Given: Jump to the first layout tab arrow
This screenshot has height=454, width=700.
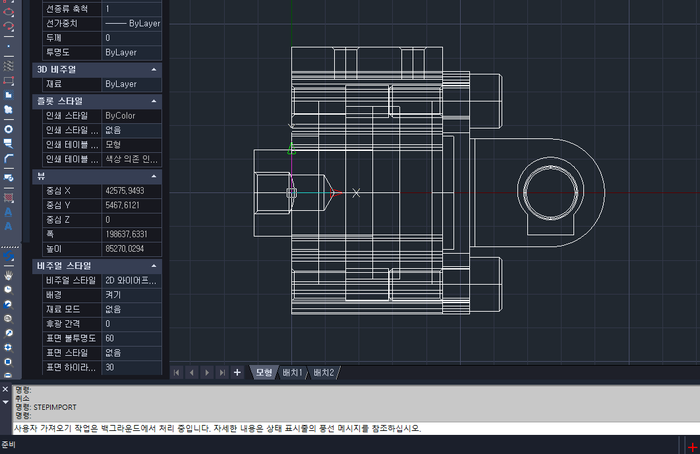Looking at the screenshot, I should point(178,372).
